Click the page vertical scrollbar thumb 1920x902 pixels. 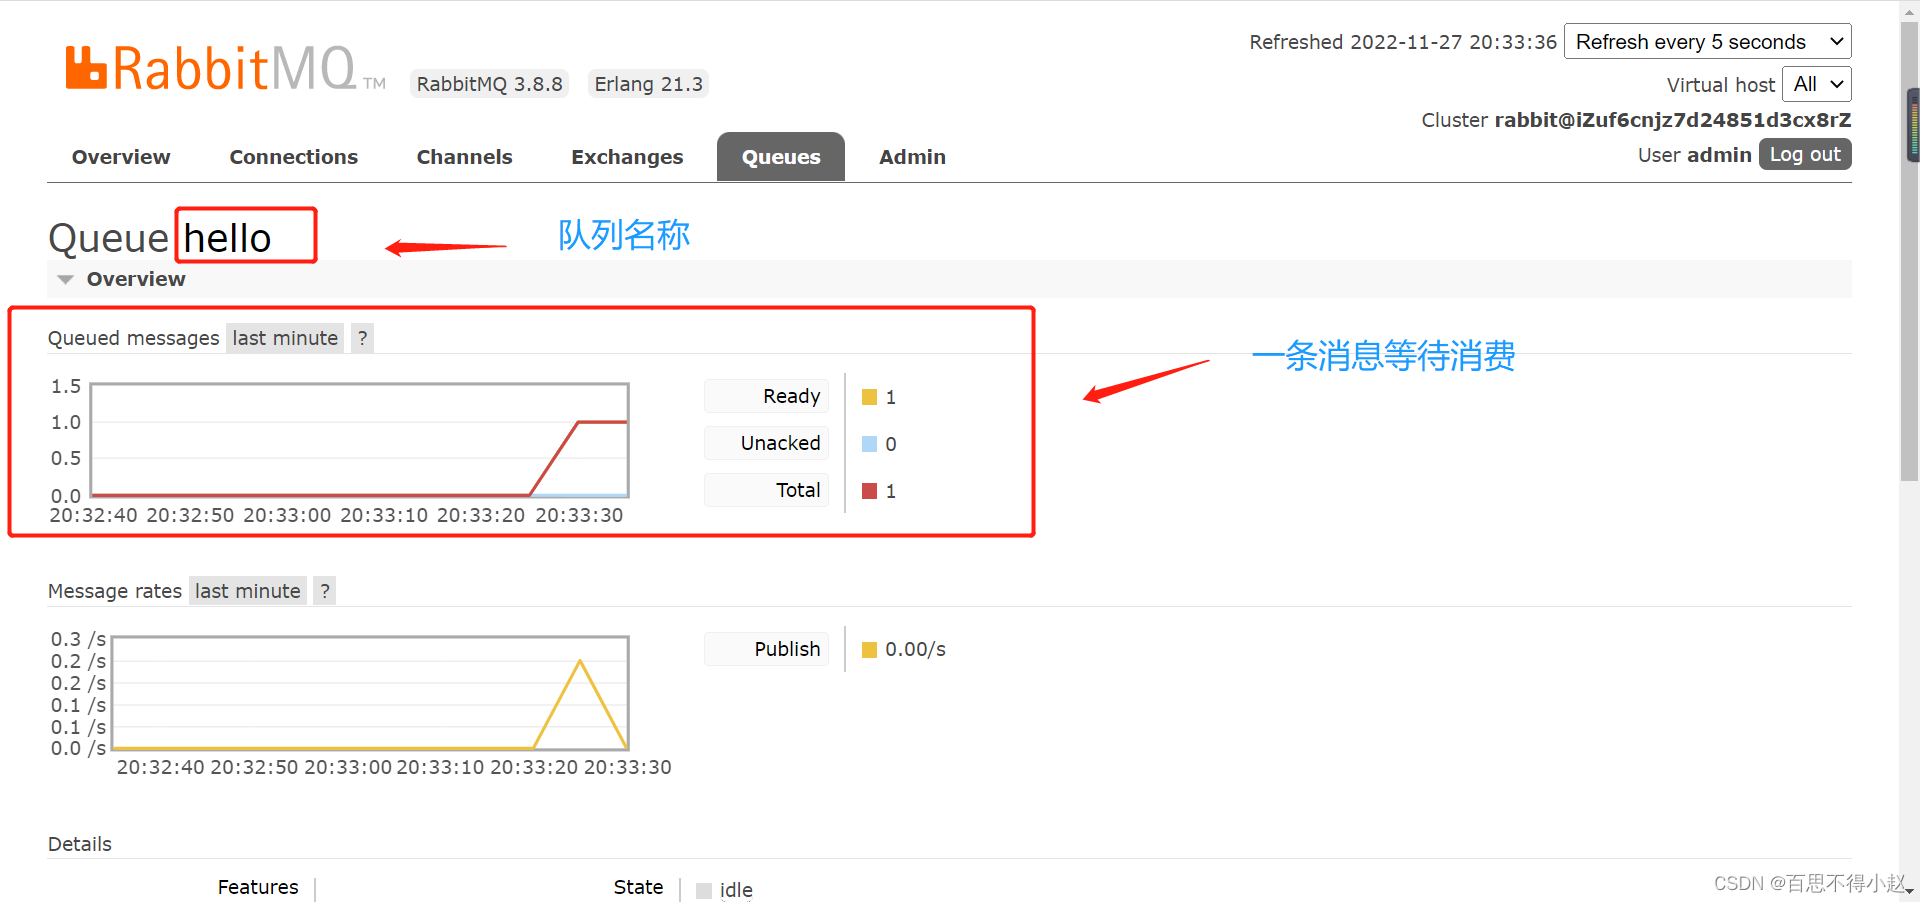[x=1909, y=250]
